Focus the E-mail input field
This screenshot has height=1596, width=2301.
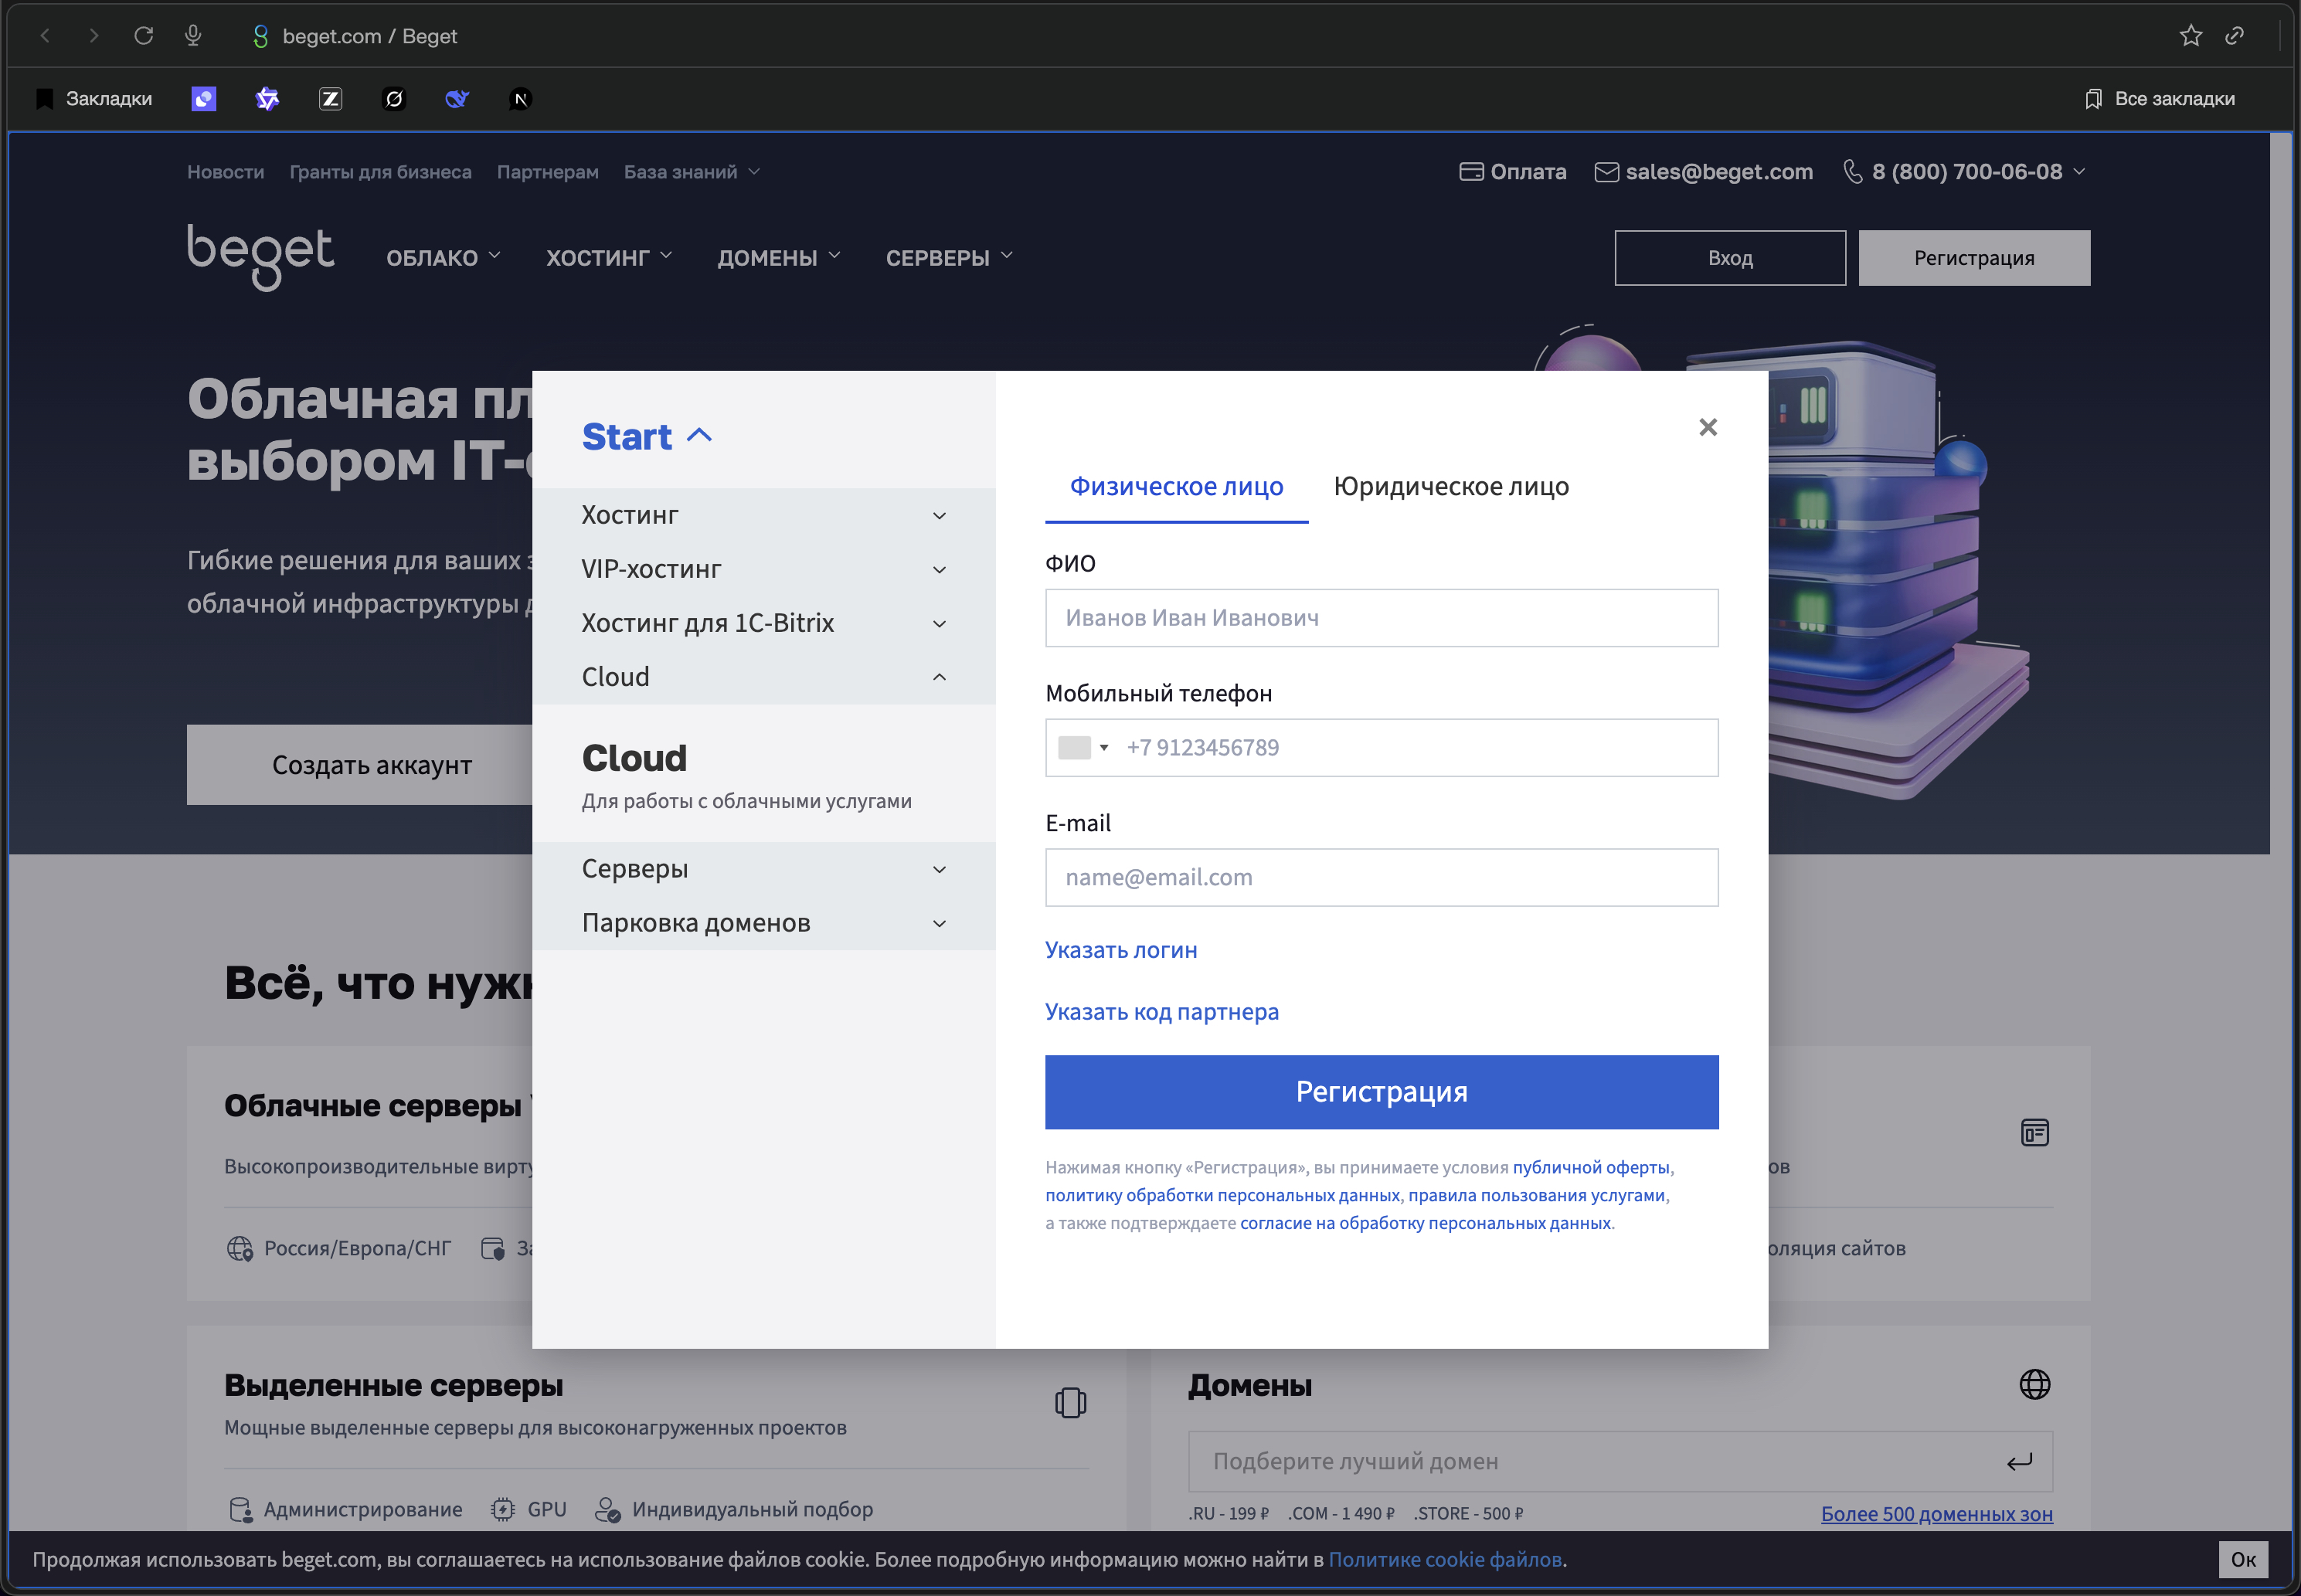[1382, 878]
